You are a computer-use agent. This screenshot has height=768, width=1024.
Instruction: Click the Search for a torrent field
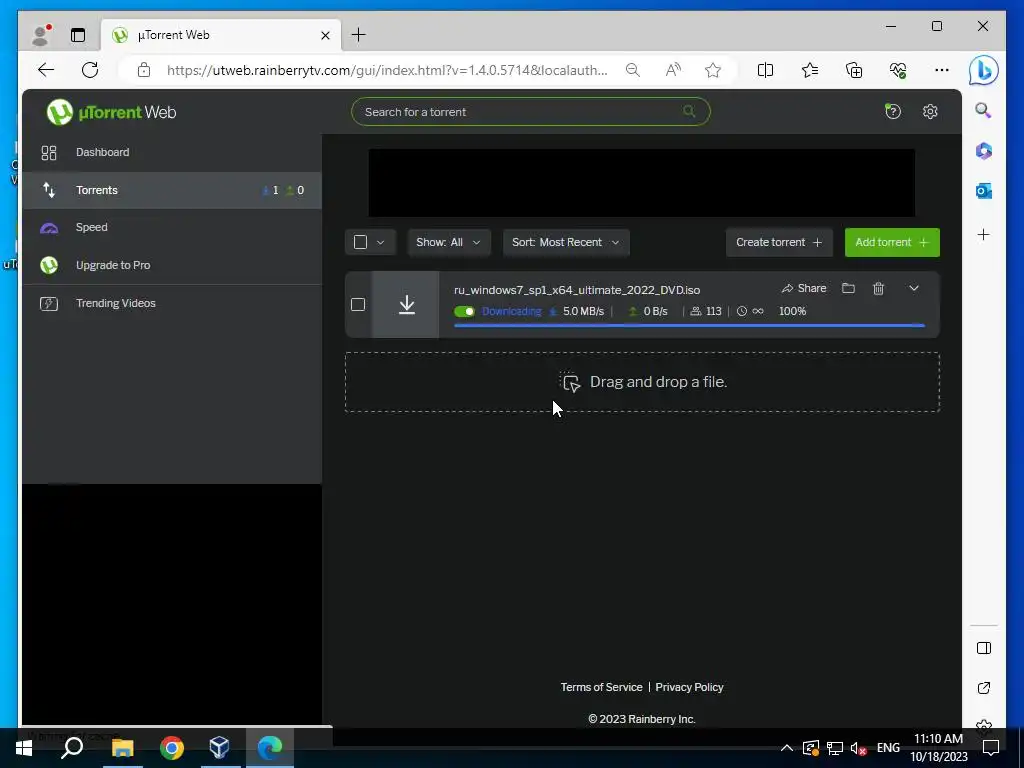[530, 112]
